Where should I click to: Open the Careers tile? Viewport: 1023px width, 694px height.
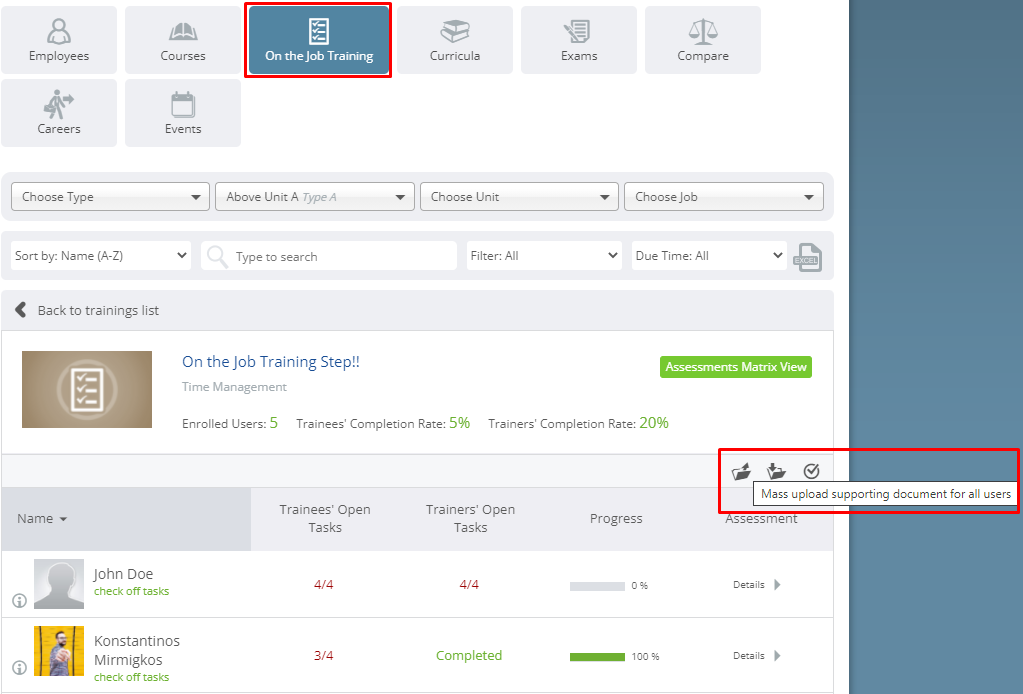point(59,113)
